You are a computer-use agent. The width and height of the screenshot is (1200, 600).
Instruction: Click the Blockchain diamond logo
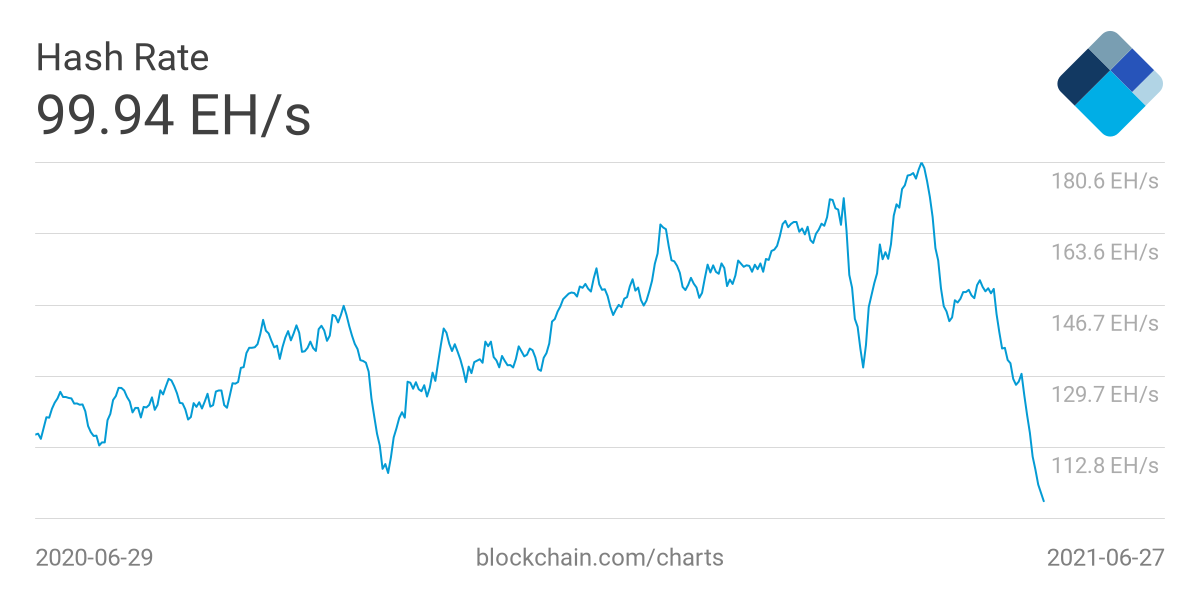(x=1110, y=83)
